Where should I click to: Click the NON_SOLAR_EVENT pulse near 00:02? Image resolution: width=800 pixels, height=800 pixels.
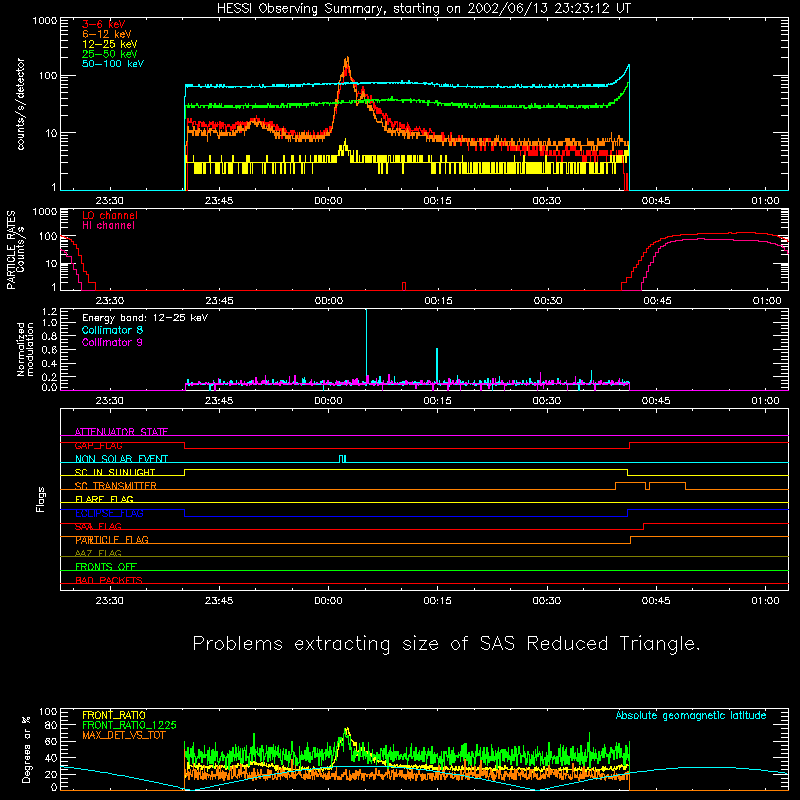pyautogui.click(x=342, y=459)
